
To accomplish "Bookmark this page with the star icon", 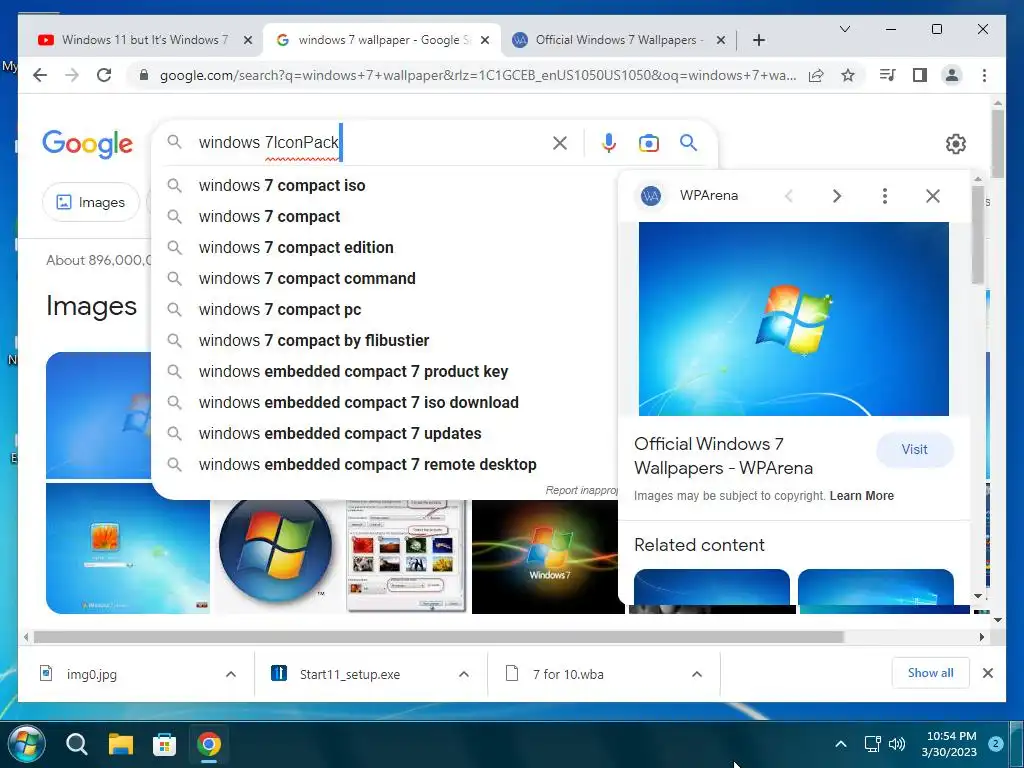I will click(x=848, y=75).
